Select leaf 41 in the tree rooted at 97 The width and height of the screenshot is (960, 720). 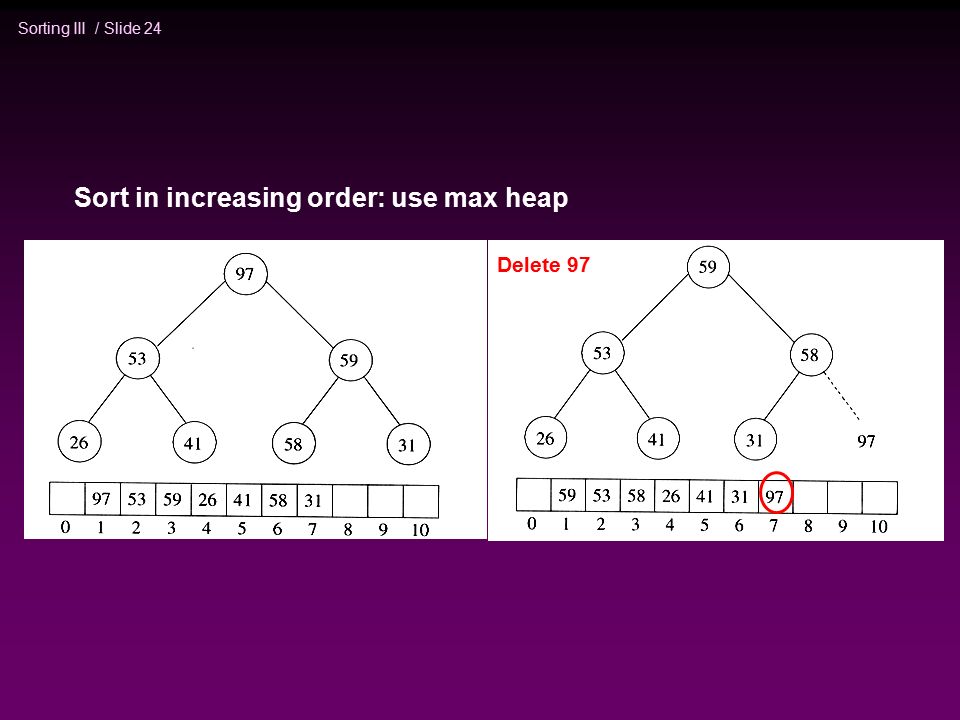tap(193, 443)
